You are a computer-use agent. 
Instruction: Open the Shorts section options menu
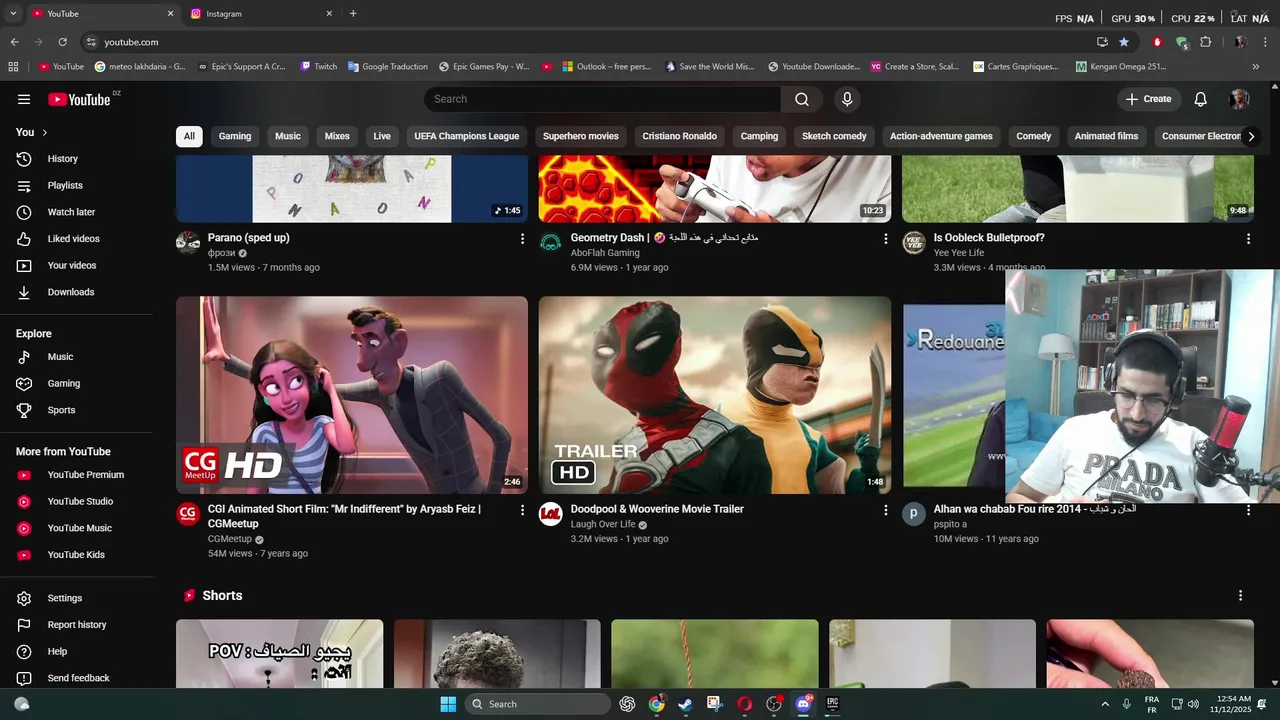pyautogui.click(x=1240, y=595)
